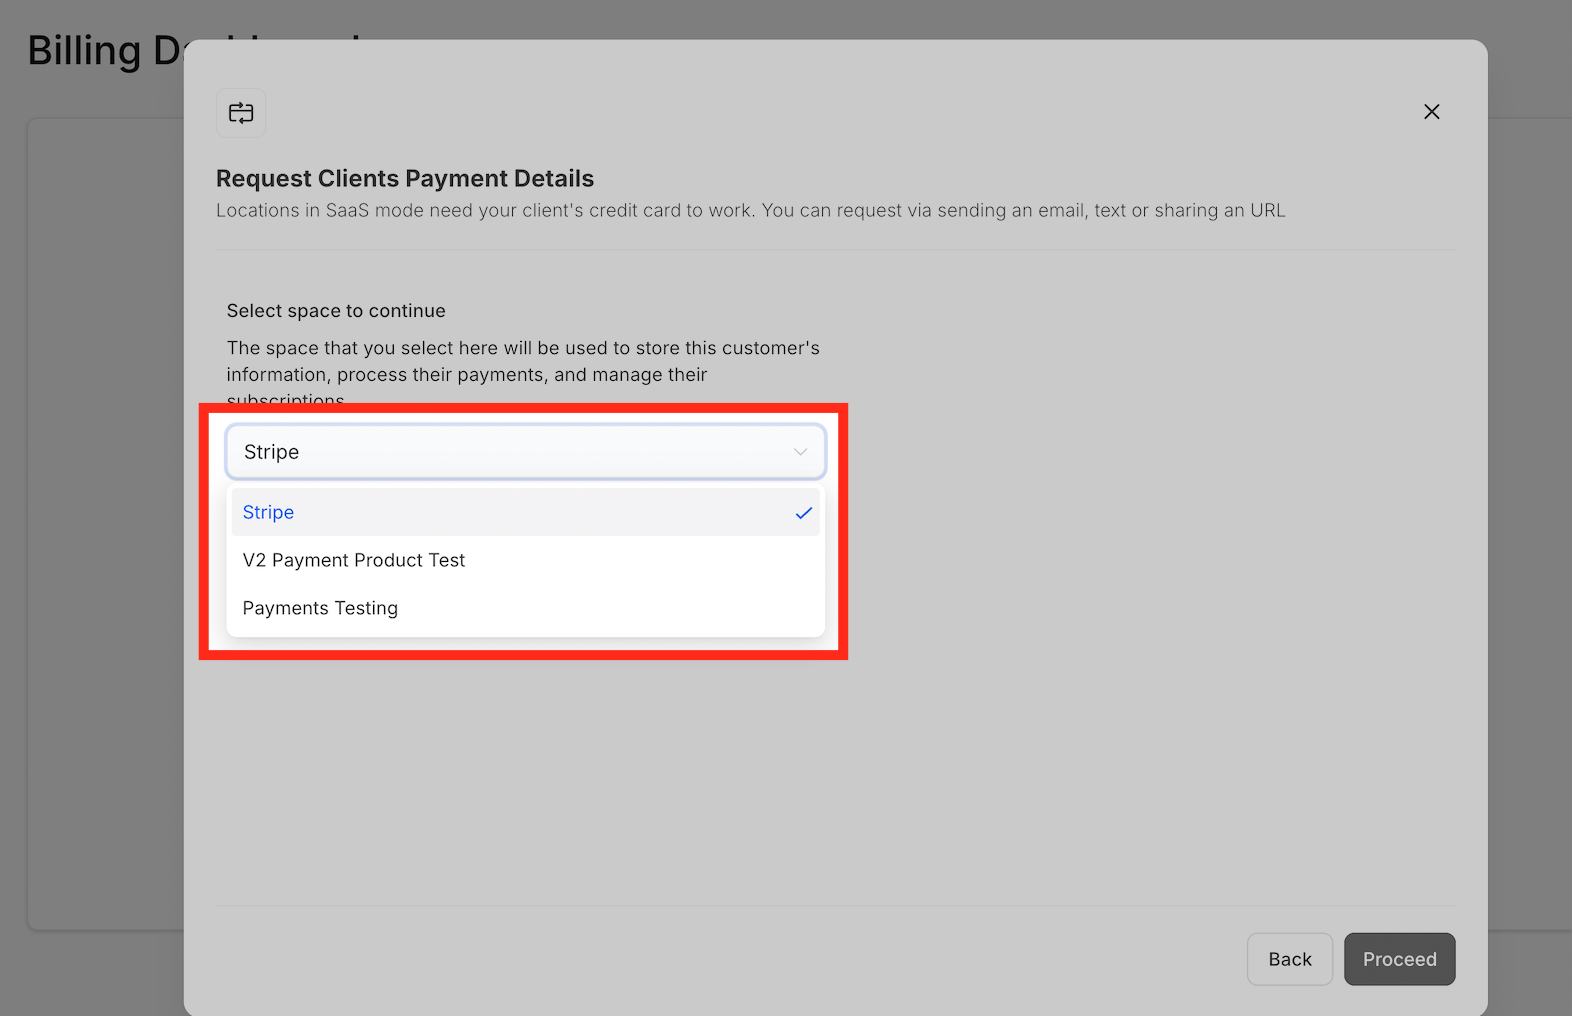1572x1016 pixels.
Task: Click the Billing Dashboard page title
Action: pos(100,51)
